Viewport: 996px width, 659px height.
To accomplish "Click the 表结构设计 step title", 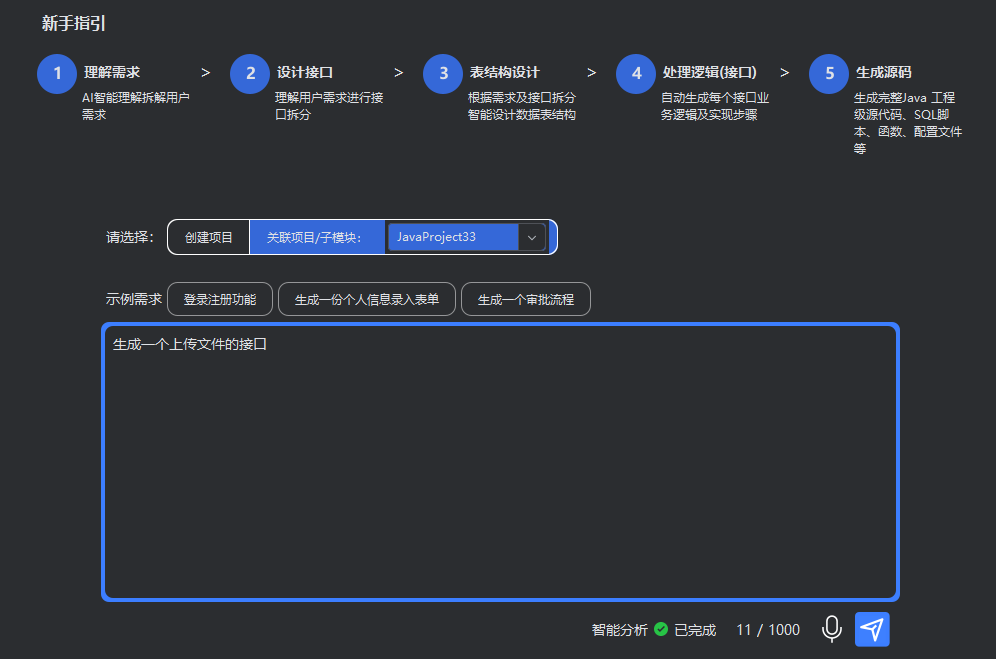I will [504, 72].
